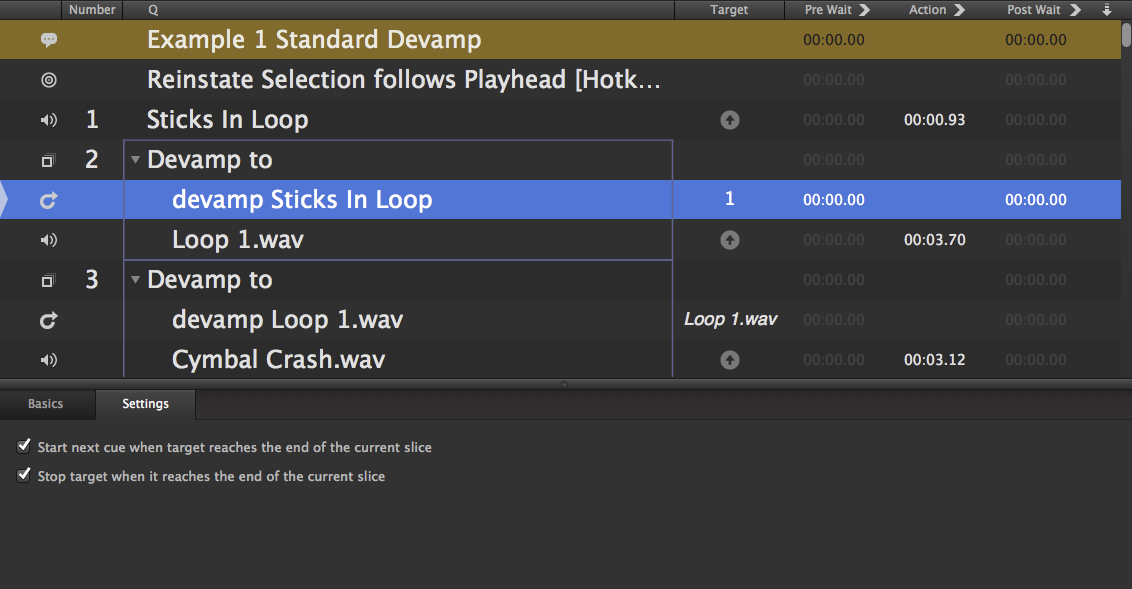This screenshot has width=1132, height=589.
Task: Click target arrow icon for Sticks In Loop
Action: coord(729,120)
